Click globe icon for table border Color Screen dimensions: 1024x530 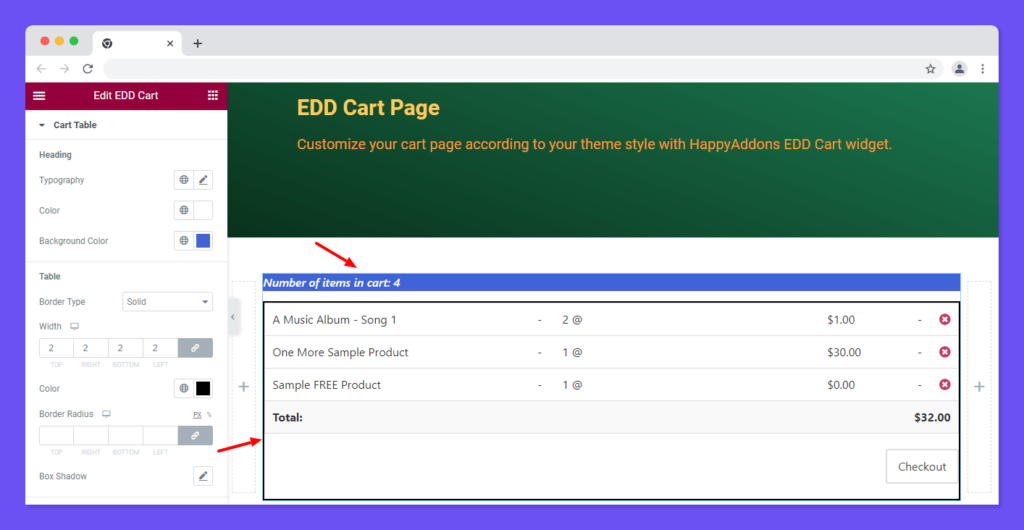(x=184, y=388)
